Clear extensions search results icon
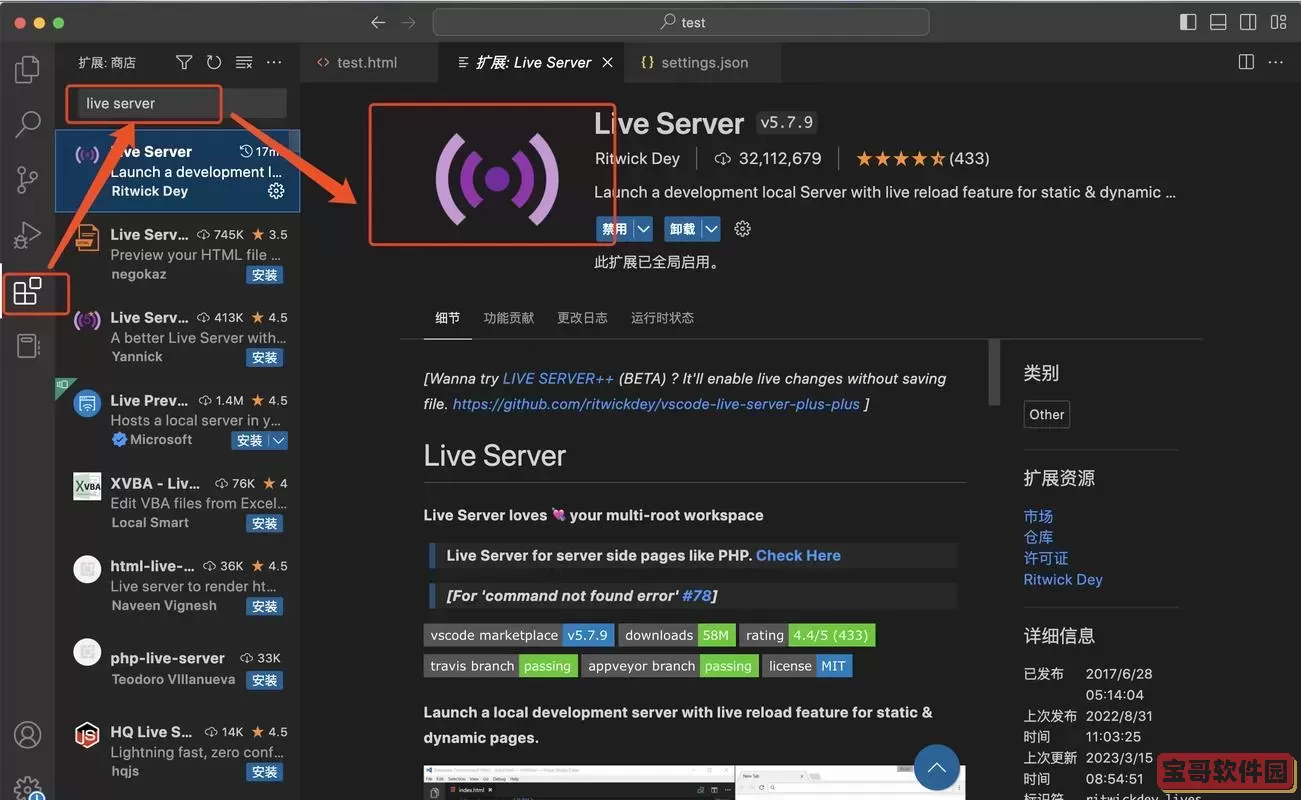This screenshot has height=800, width=1301. [x=244, y=62]
